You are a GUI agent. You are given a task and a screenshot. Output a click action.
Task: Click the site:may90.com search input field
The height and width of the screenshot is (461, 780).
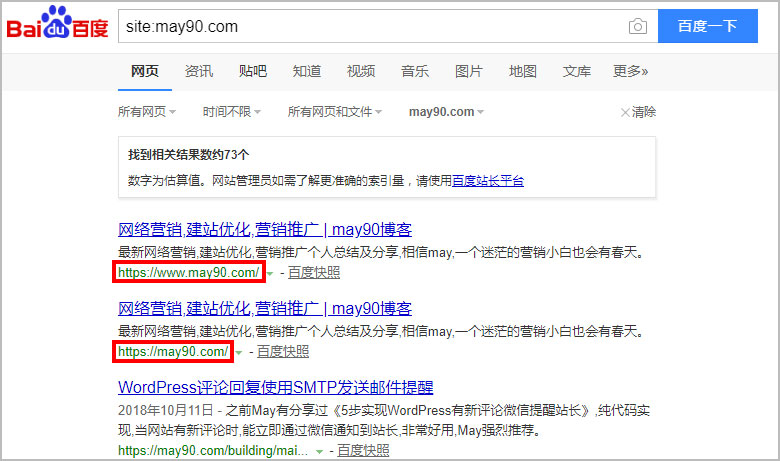pos(370,26)
